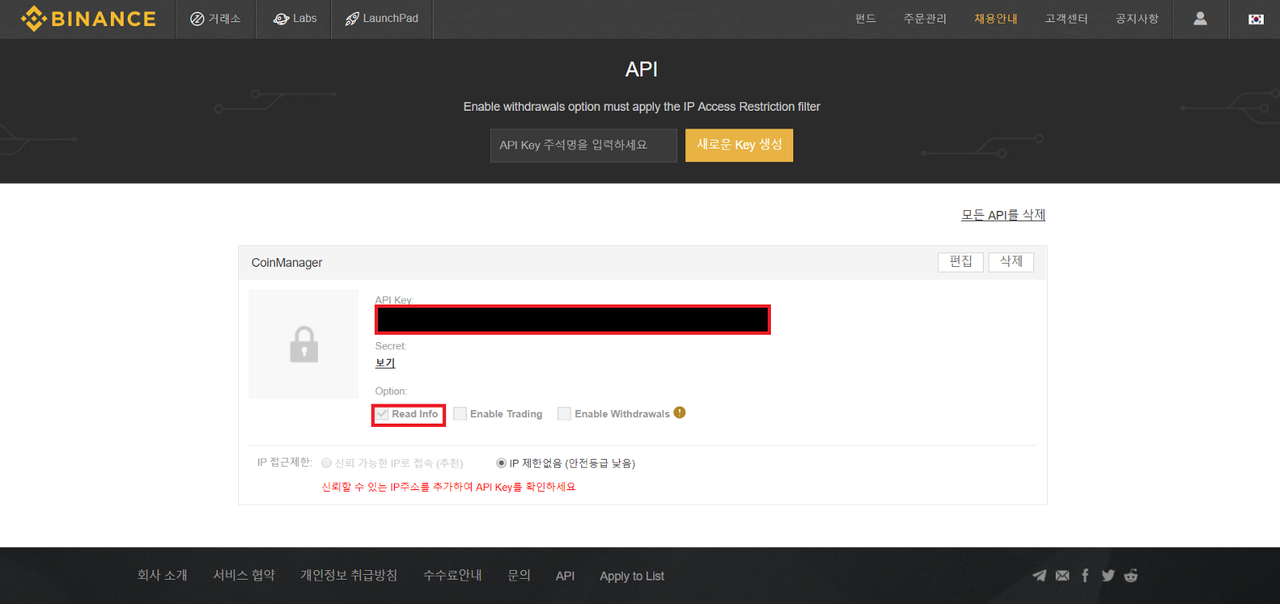Open the 고객센터 menu item
The width and height of the screenshot is (1280, 604).
[1066, 19]
